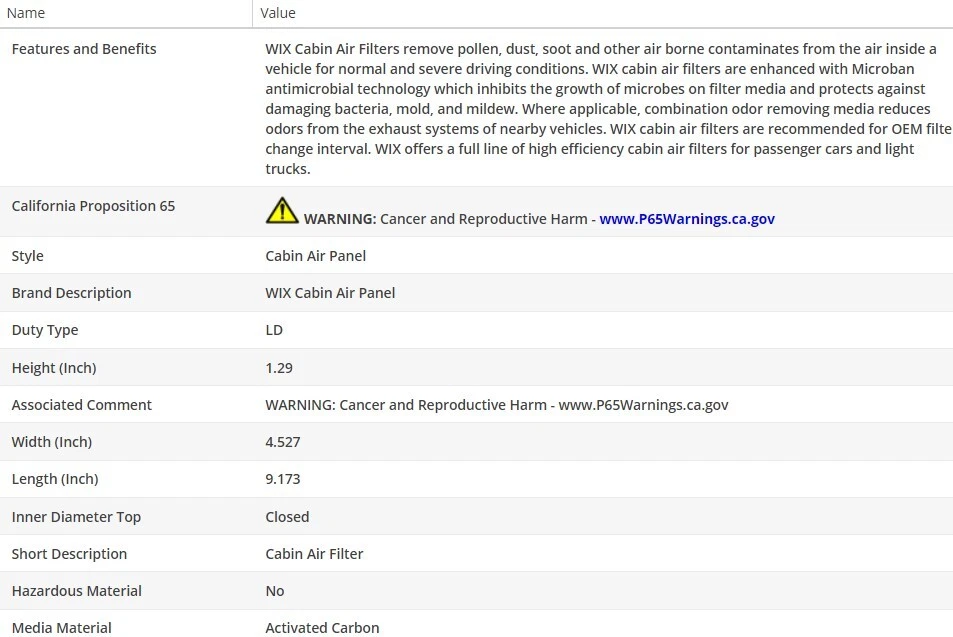This screenshot has width=953, height=637.
Task: Click the Style row label
Action: [28, 256]
